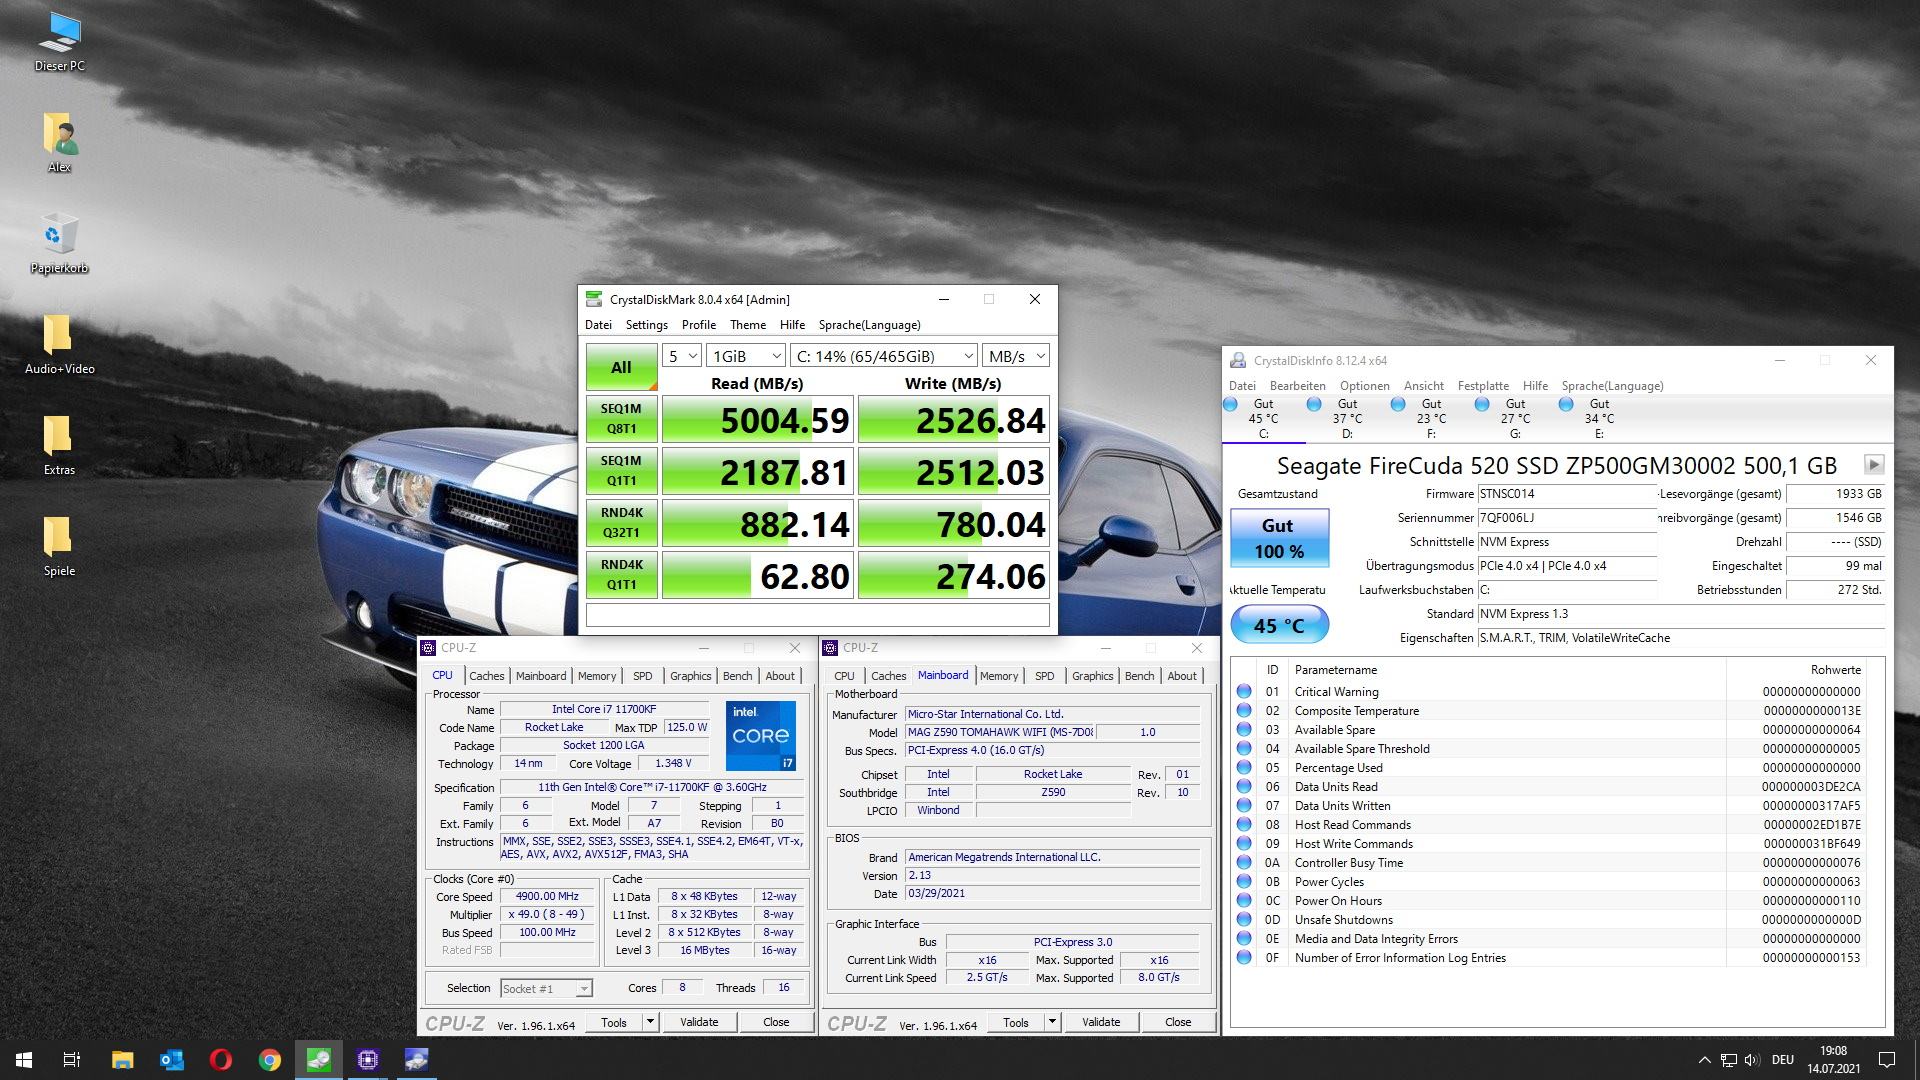This screenshot has height=1080, width=1920.
Task: Open the notification center icon
Action: pyautogui.click(x=1887, y=1060)
